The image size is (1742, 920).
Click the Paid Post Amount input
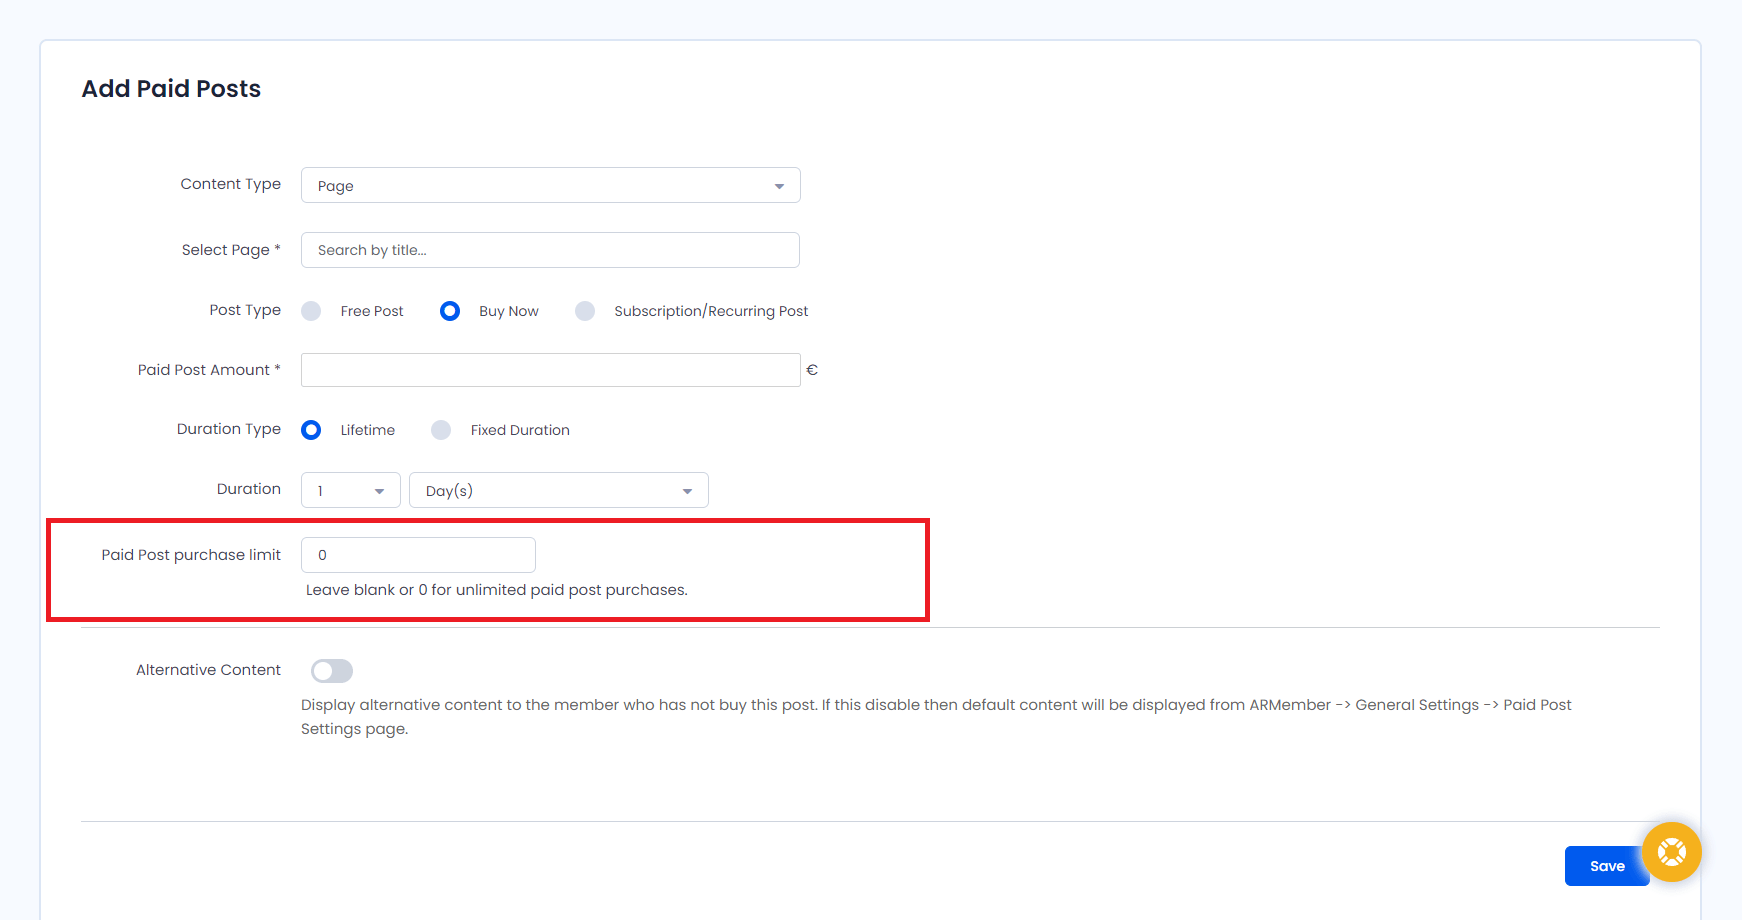click(x=550, y=370)
